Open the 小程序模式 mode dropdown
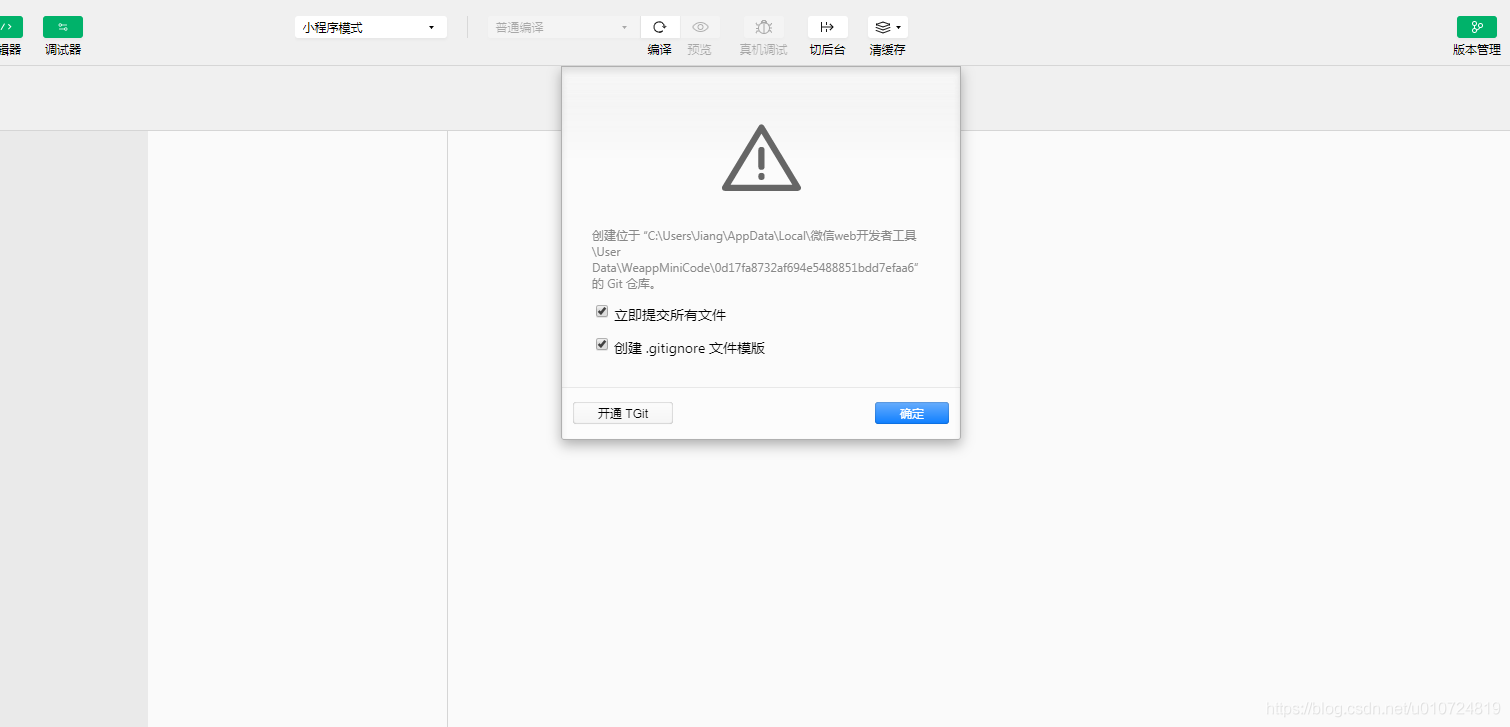Image resolution: width=1510 pixels, height=727 pixels. (x=370, y=27)
